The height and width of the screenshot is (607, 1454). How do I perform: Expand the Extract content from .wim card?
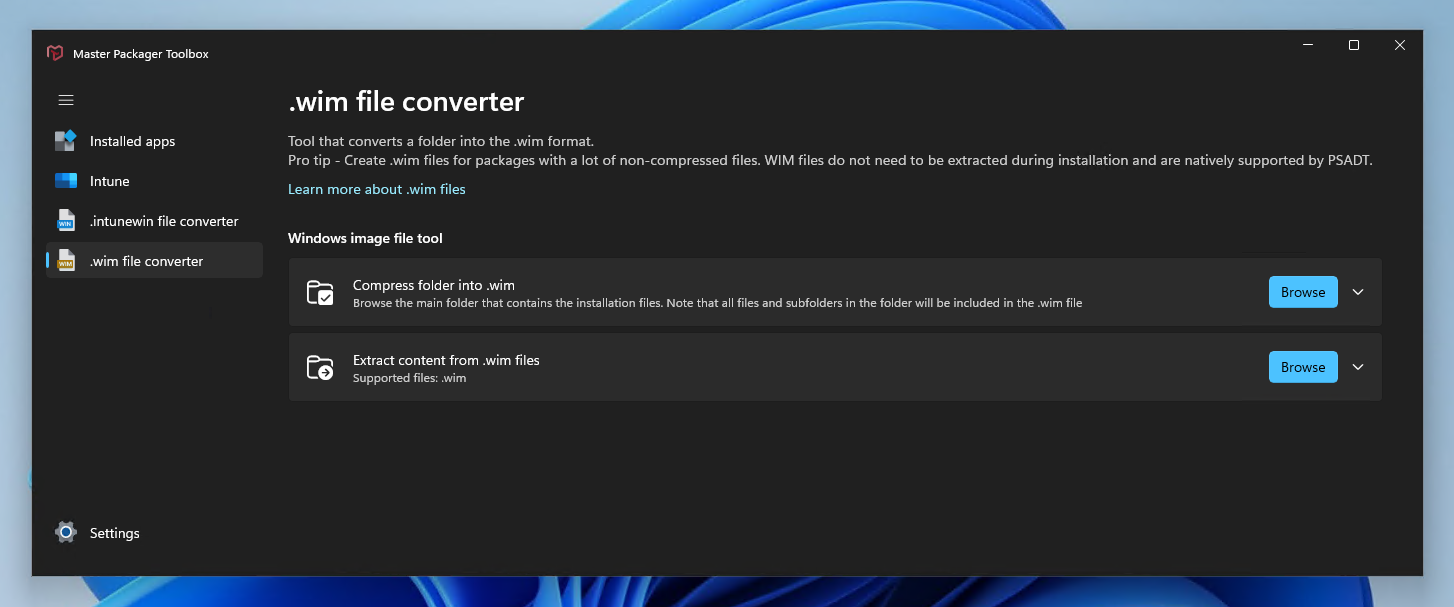tap(1358, 367)
